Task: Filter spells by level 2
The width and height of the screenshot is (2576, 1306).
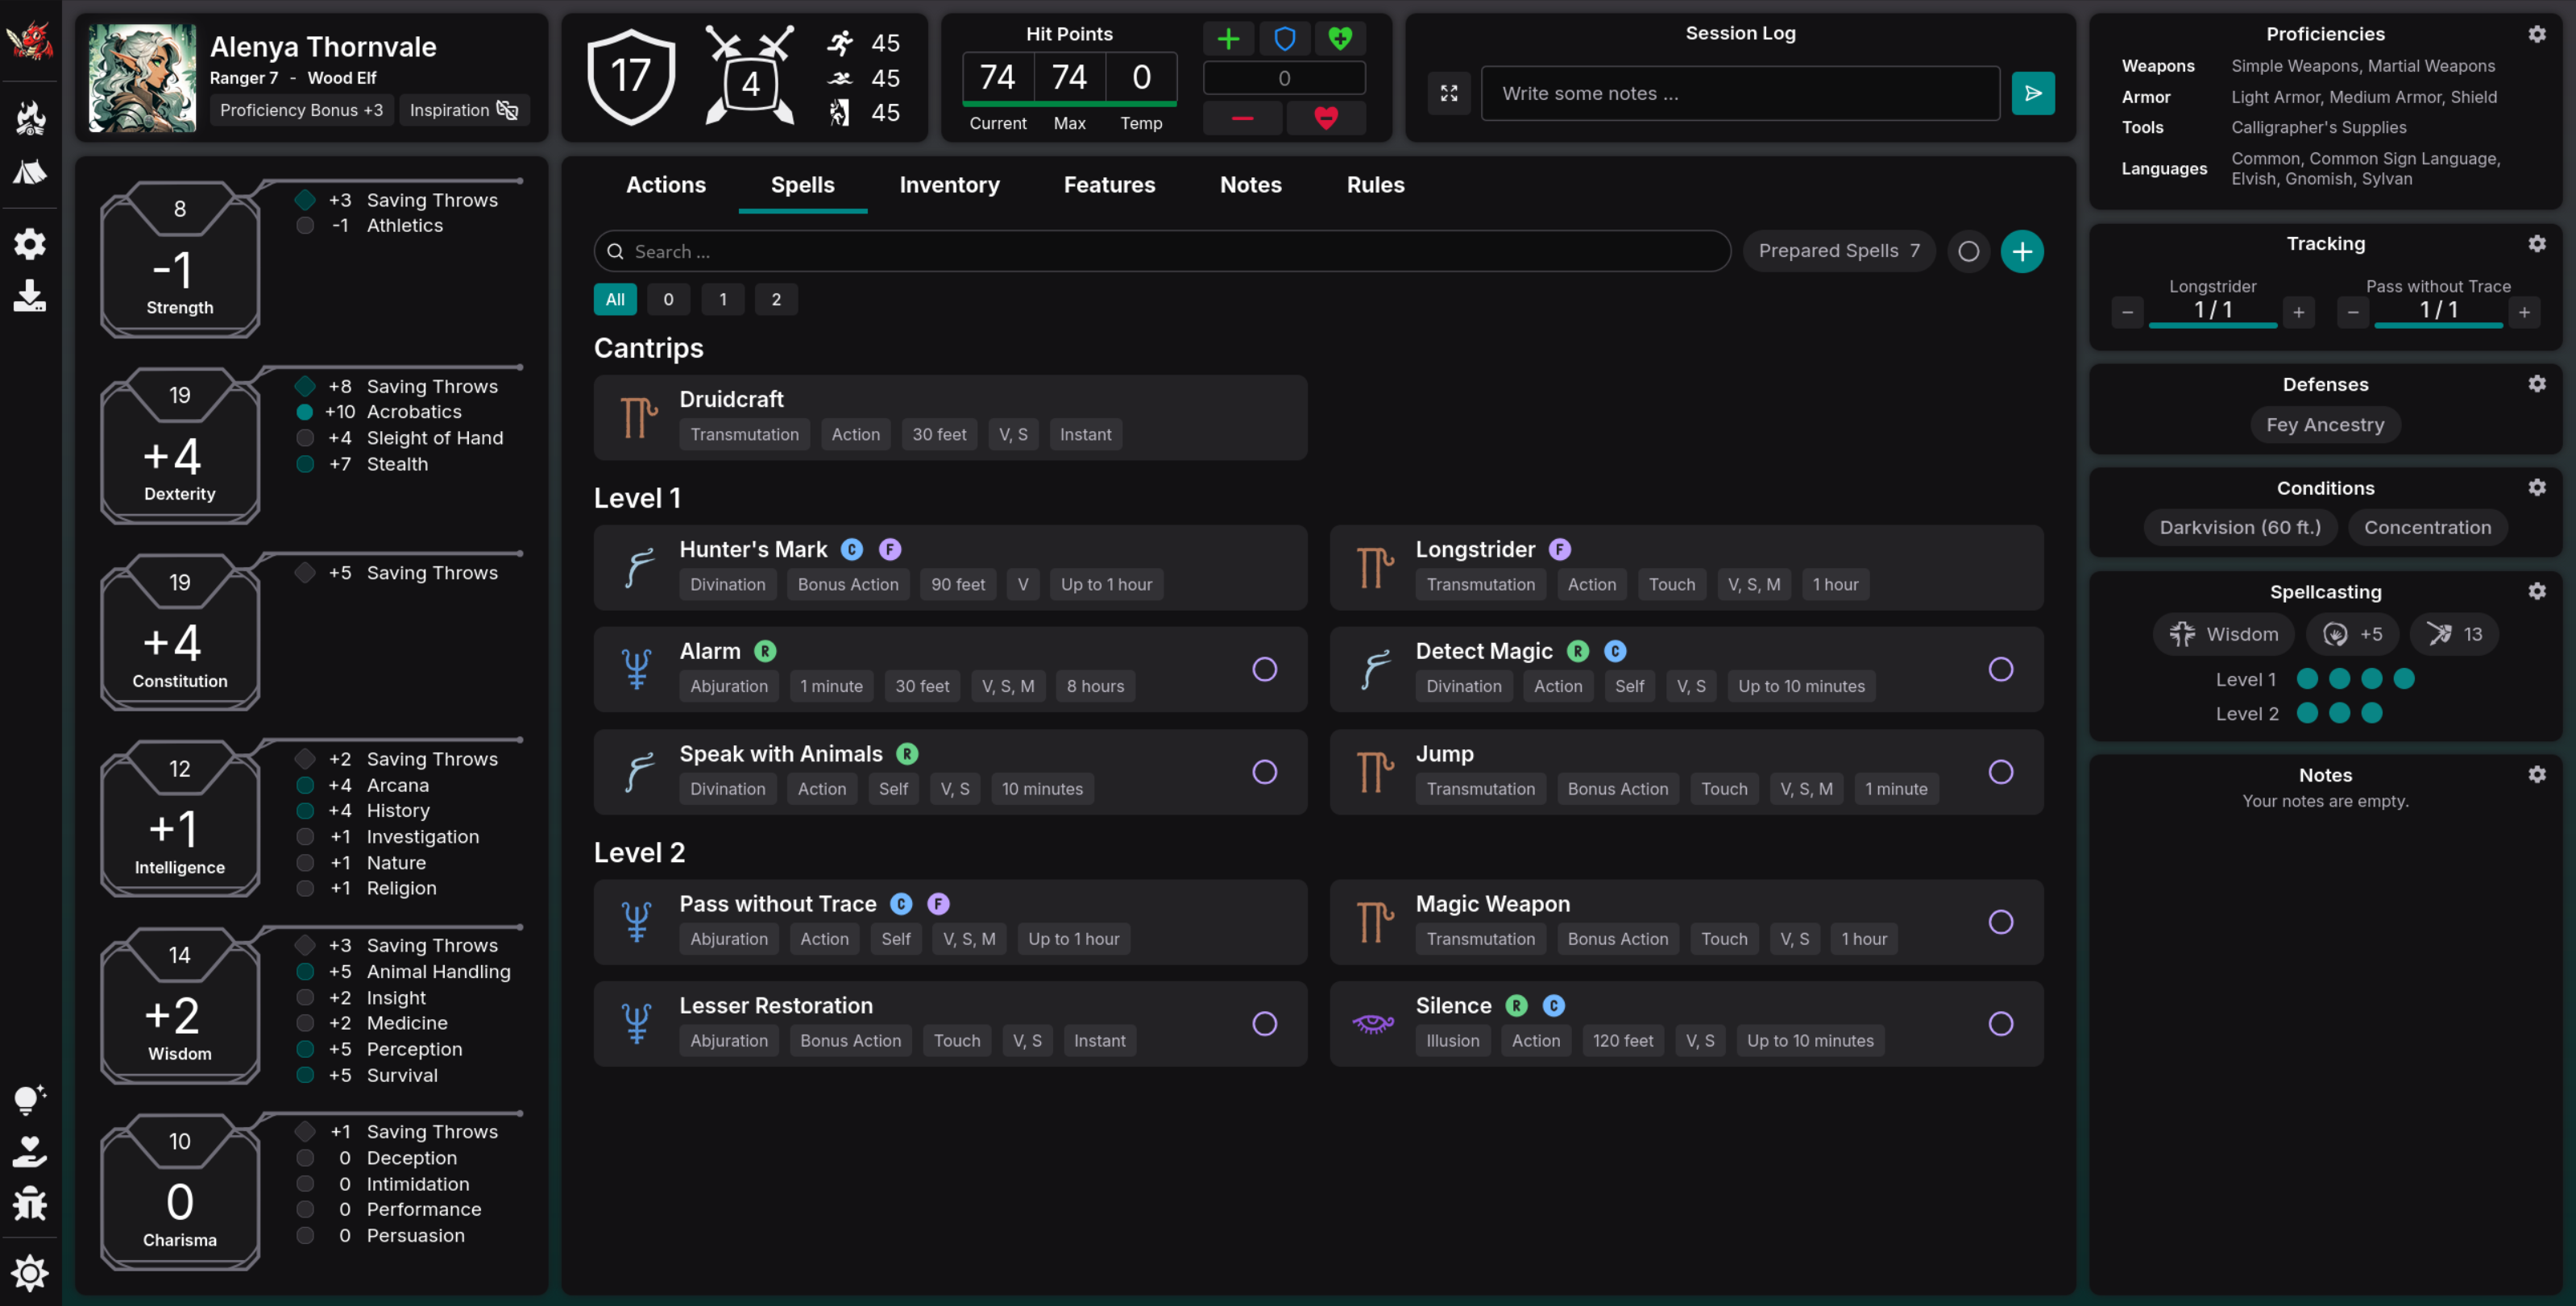Action: click(775, 299)
